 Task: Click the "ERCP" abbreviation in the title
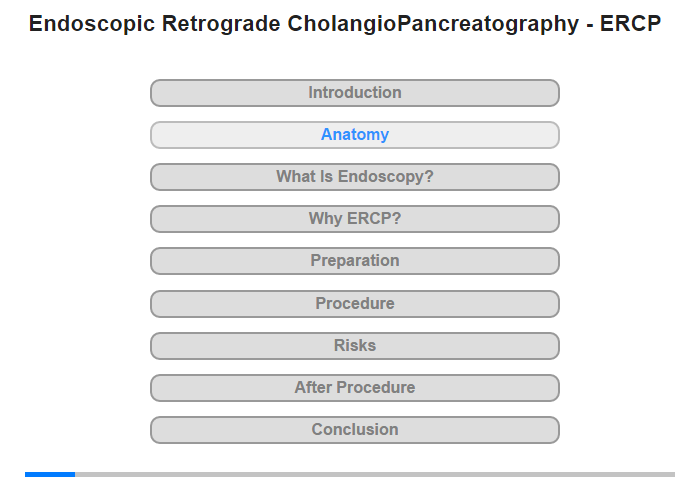[x=630, y=24]
